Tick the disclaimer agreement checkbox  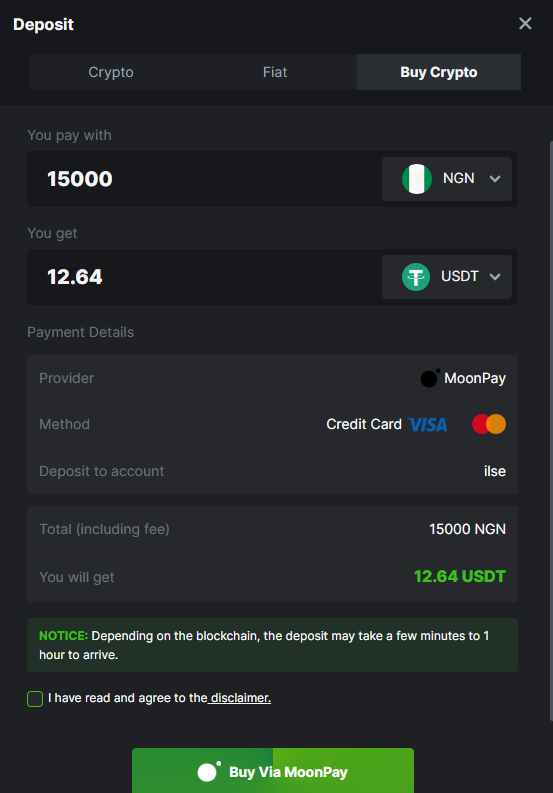coord(35,699)
